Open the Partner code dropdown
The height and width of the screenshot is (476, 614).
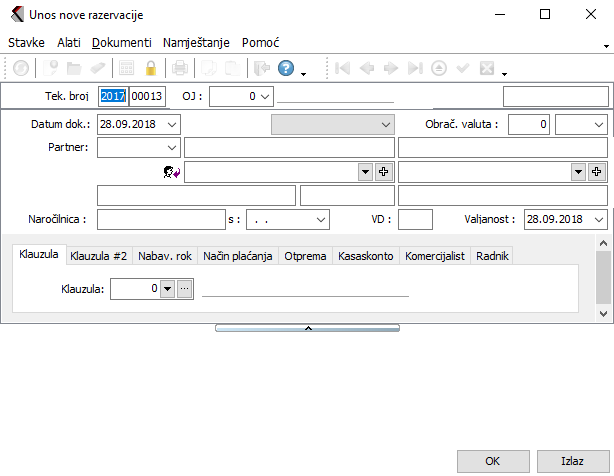click(171, 148)
